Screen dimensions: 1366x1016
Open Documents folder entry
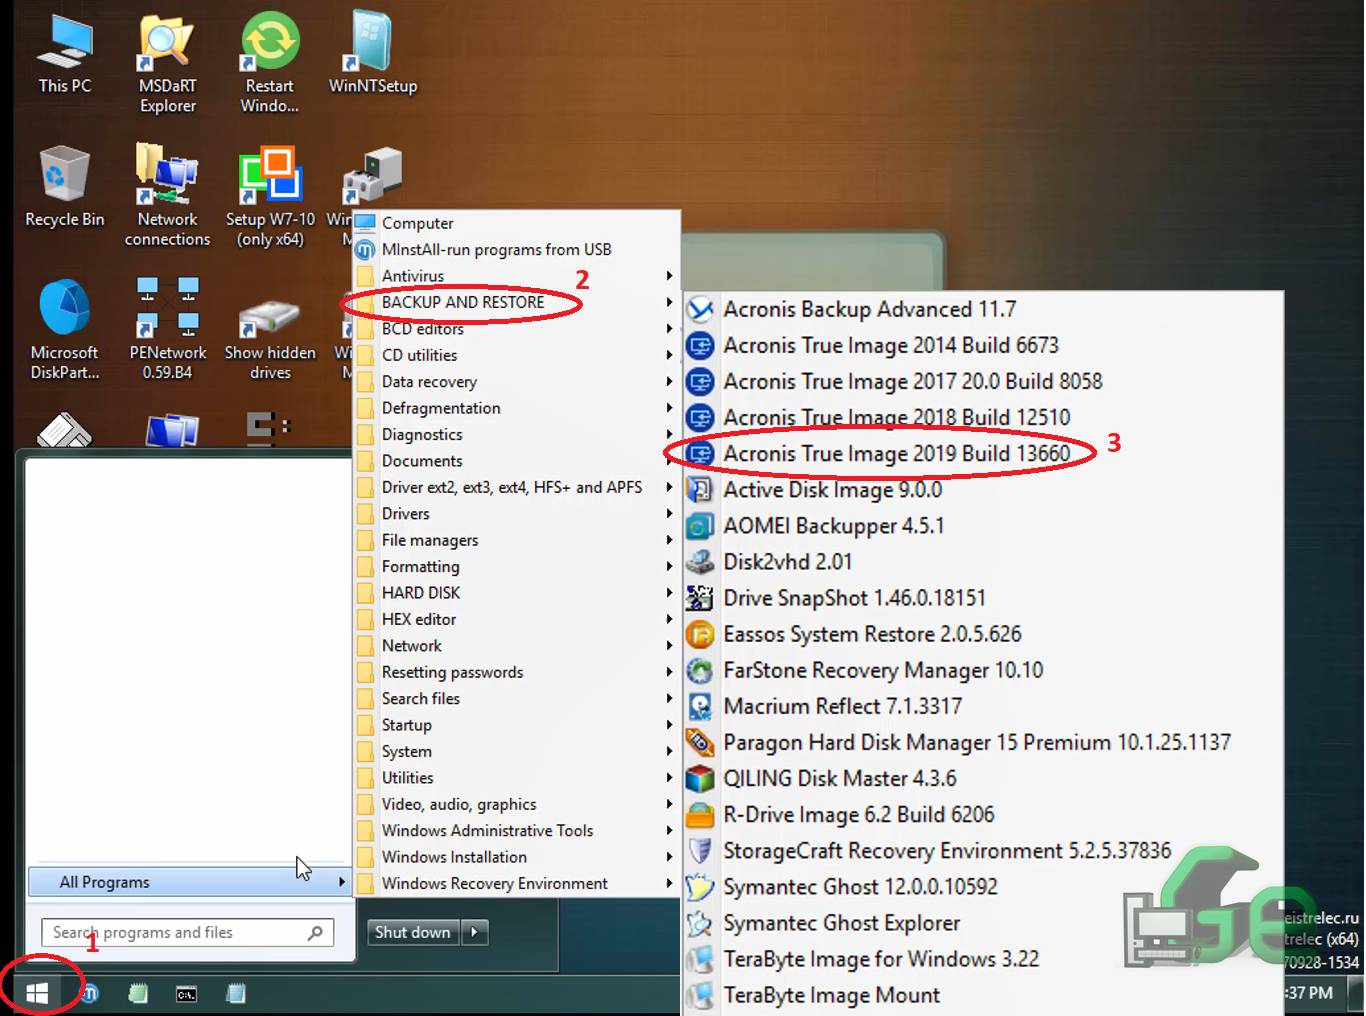click(x=516, y=461)
